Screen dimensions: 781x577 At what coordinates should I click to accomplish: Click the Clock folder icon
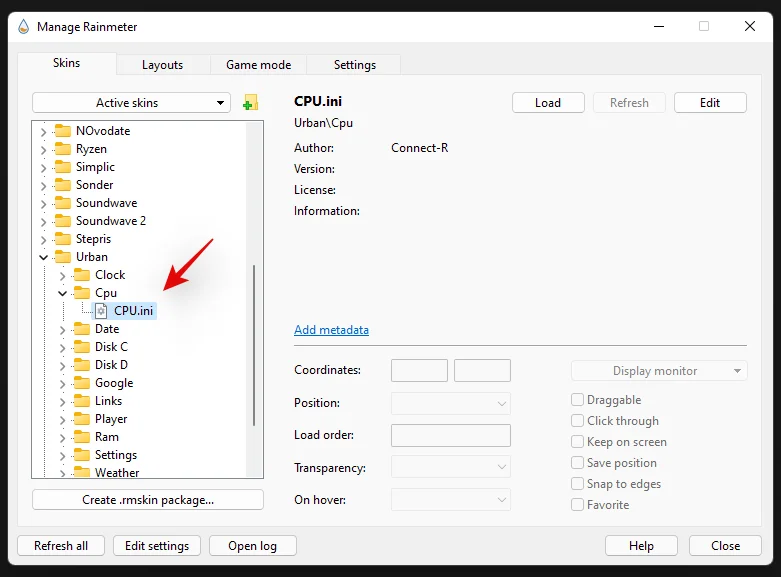point(82,275)
